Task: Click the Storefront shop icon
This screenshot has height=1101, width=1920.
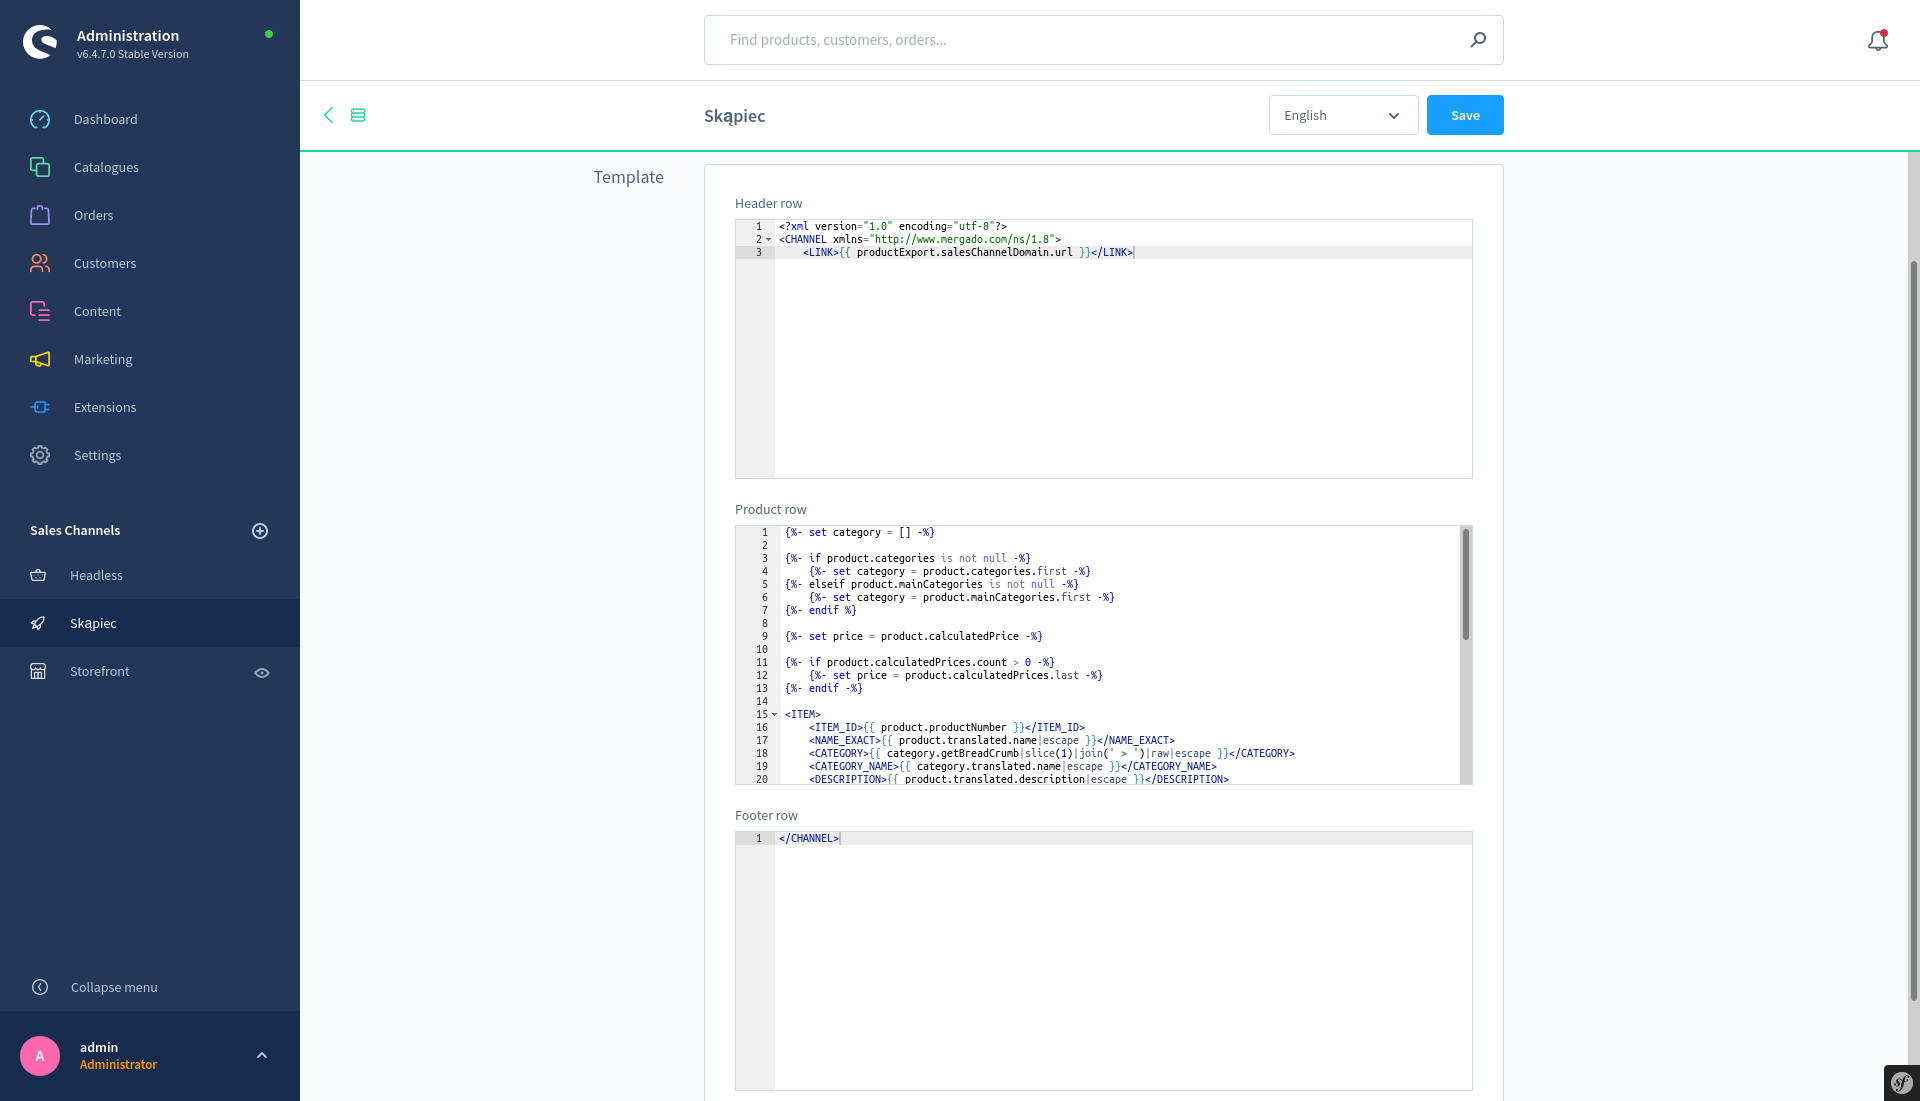Action: (38, 671)
